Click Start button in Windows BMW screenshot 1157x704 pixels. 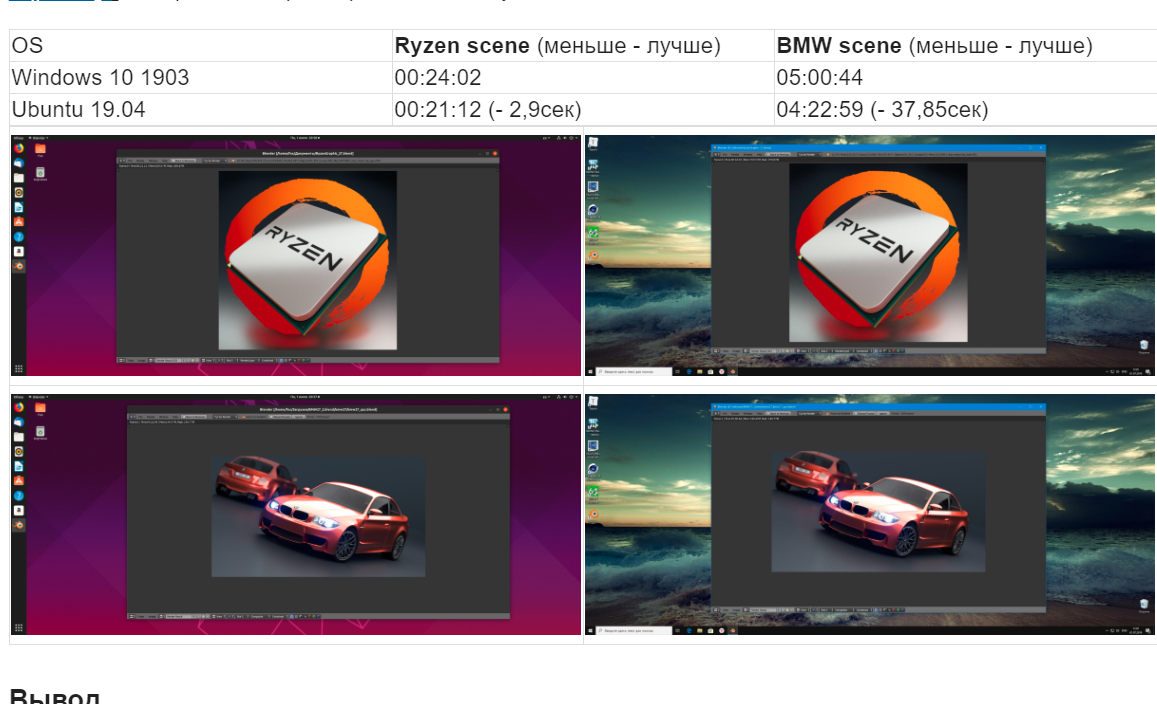point(590,631)
